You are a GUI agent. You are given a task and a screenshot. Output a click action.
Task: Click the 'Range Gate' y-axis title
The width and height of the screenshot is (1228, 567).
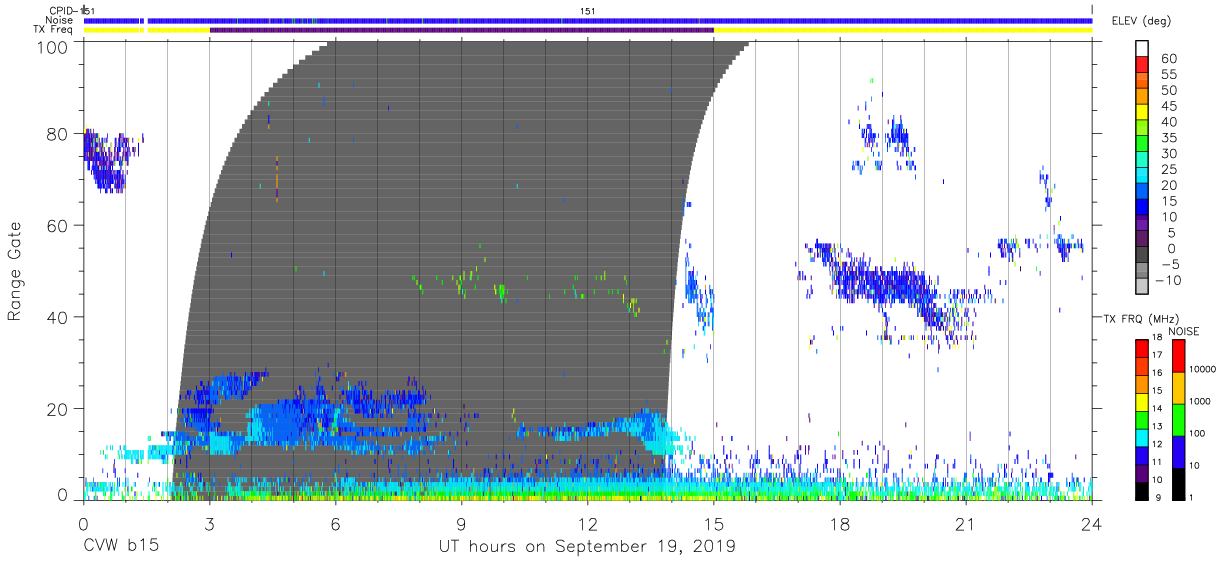point(15,270)
